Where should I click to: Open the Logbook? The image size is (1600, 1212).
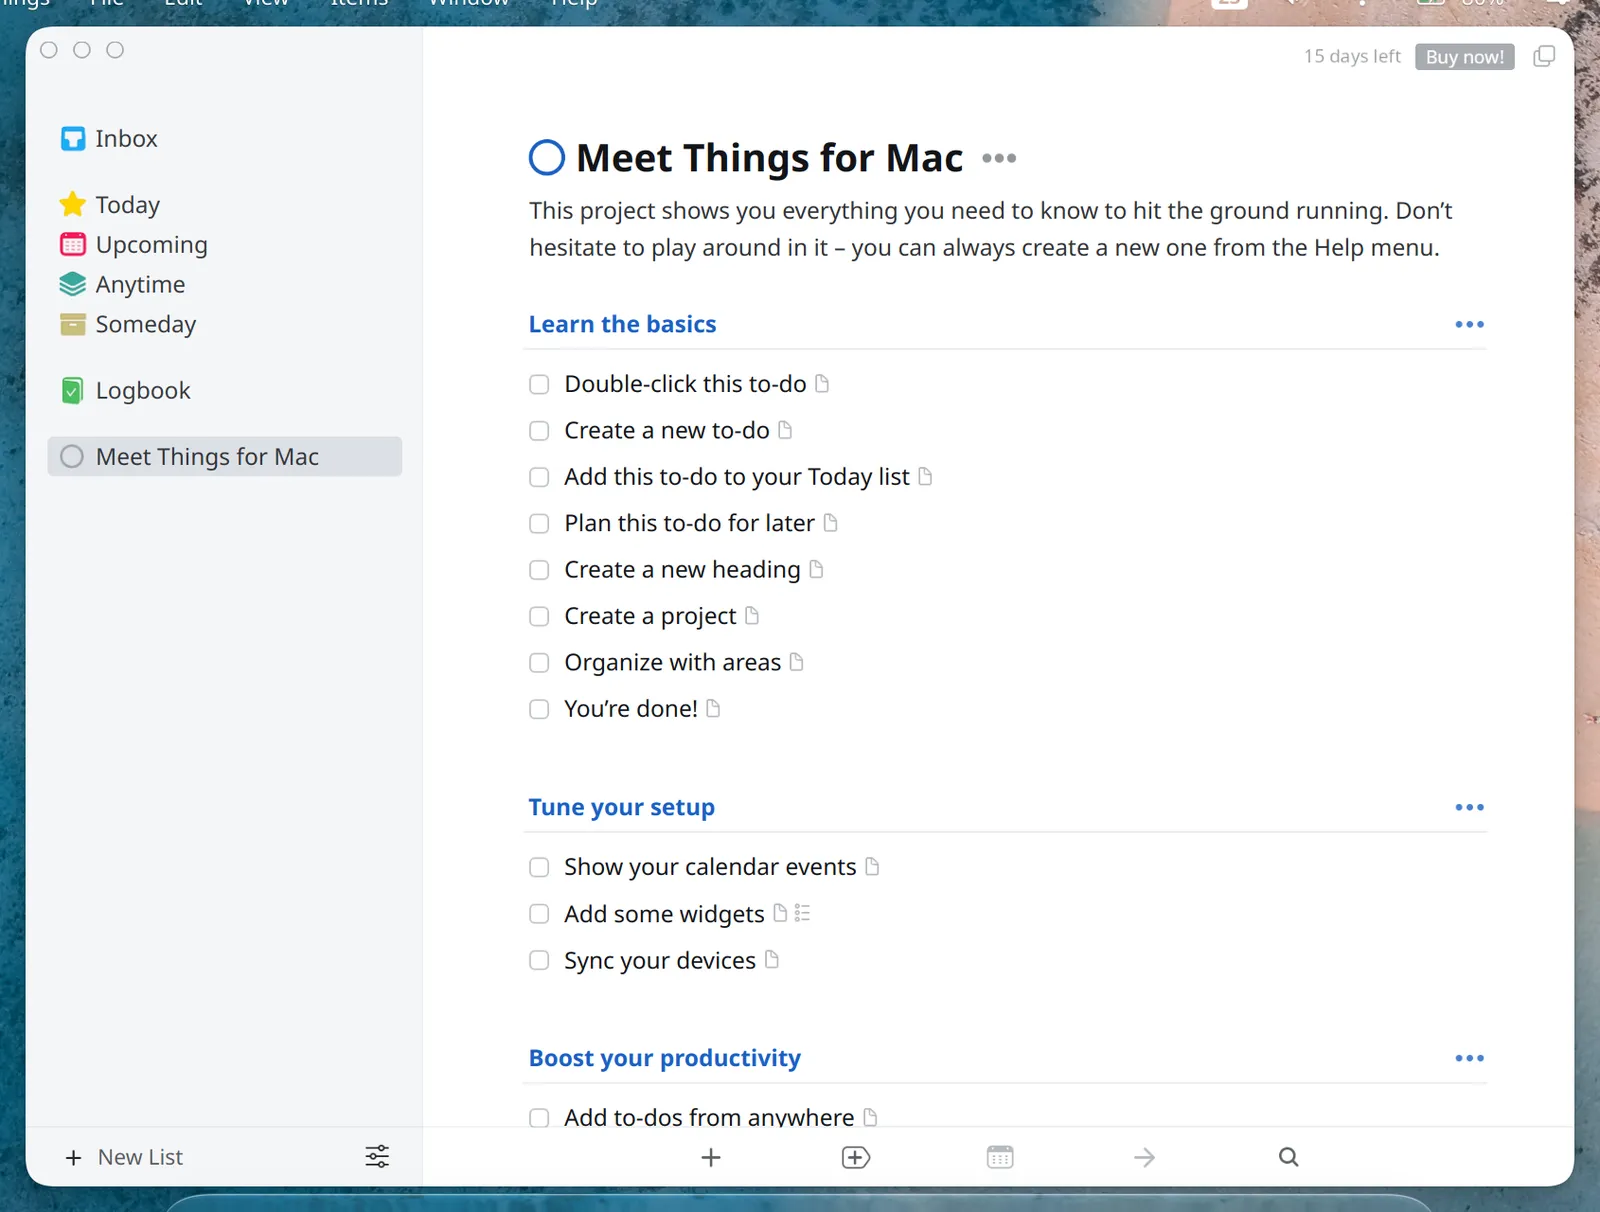pyautogui.click(x=125, y=391)
